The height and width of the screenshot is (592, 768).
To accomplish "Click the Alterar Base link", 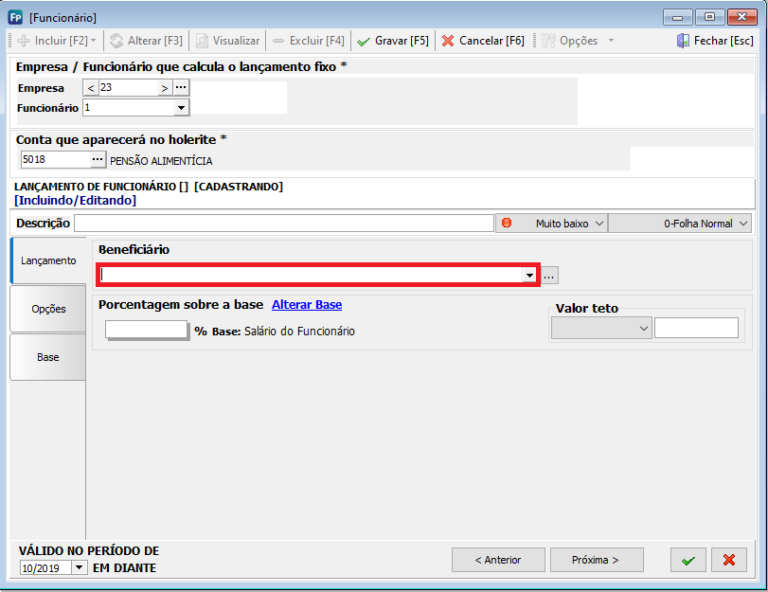I will click(307, 305).
